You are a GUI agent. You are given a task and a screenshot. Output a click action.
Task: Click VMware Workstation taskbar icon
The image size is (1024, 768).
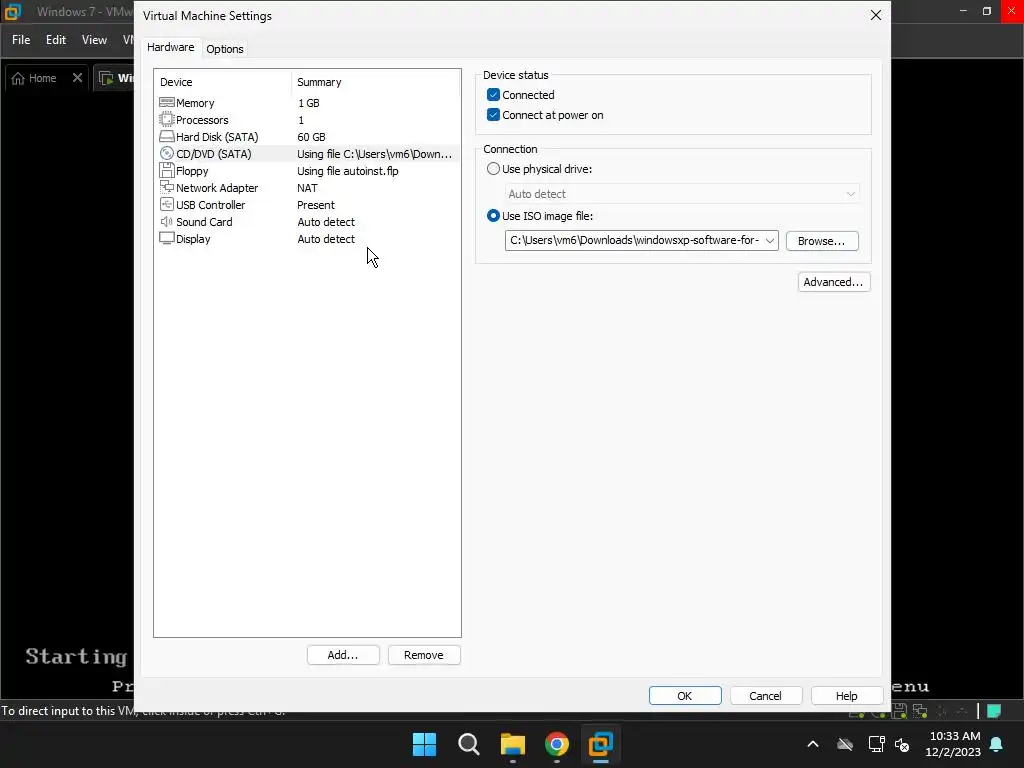600,744
